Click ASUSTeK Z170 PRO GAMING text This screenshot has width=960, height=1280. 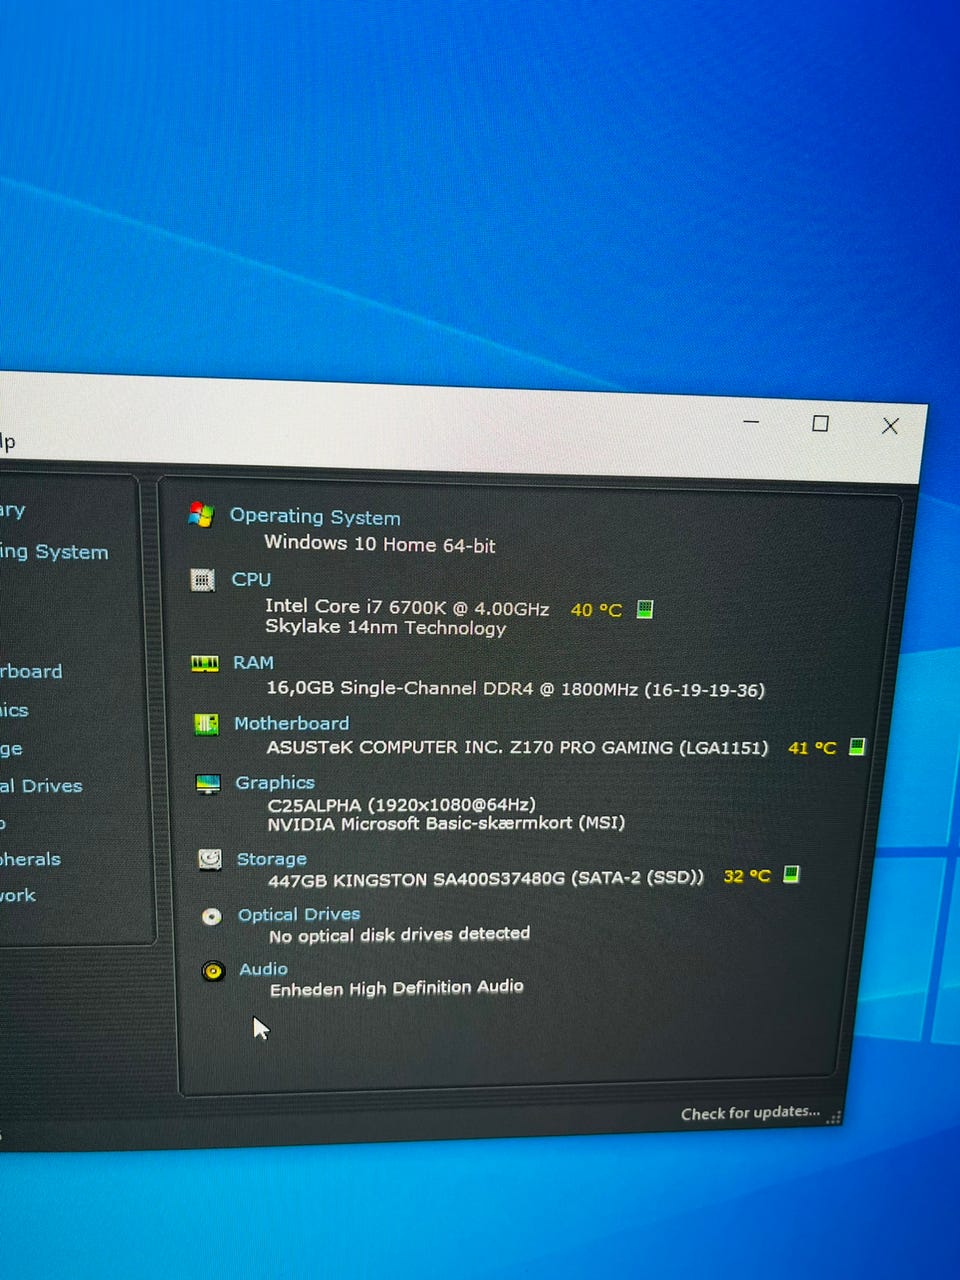(x=517, y=747)
